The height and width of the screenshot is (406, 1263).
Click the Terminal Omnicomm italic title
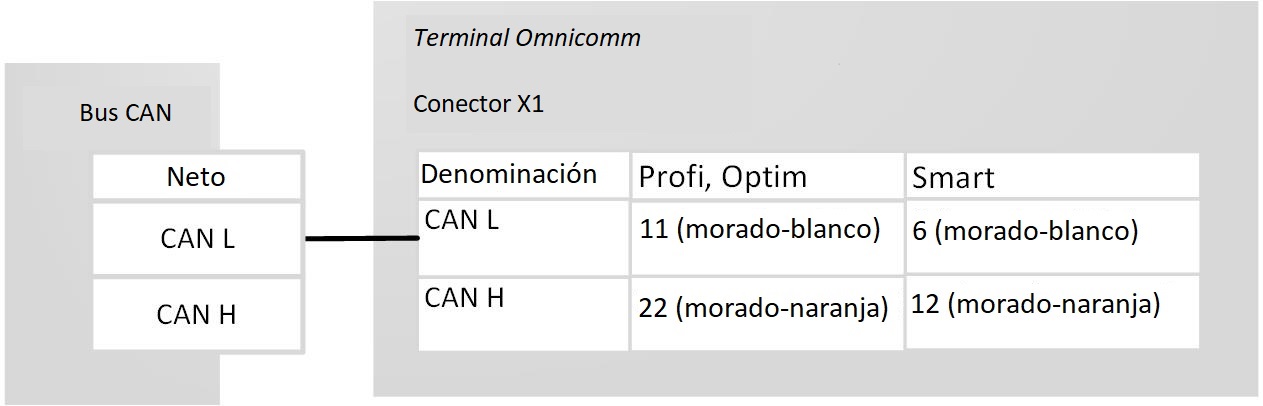click(x=526, y=39)
